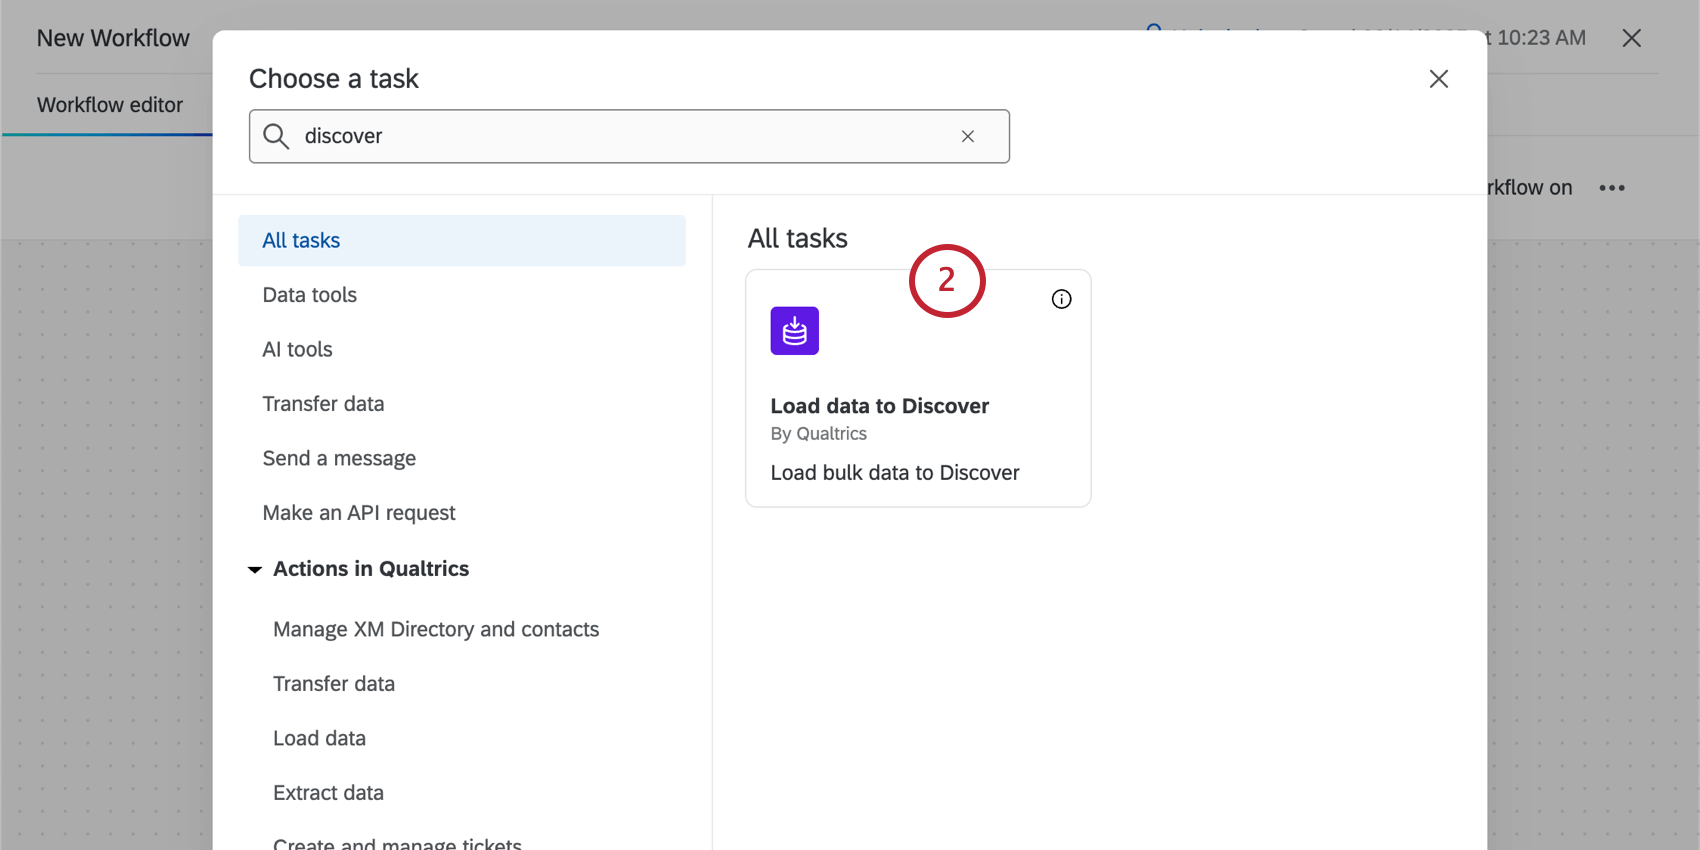Select the AI tools category
Viewport: 1700px width, 850px height.
pos(298,349)
